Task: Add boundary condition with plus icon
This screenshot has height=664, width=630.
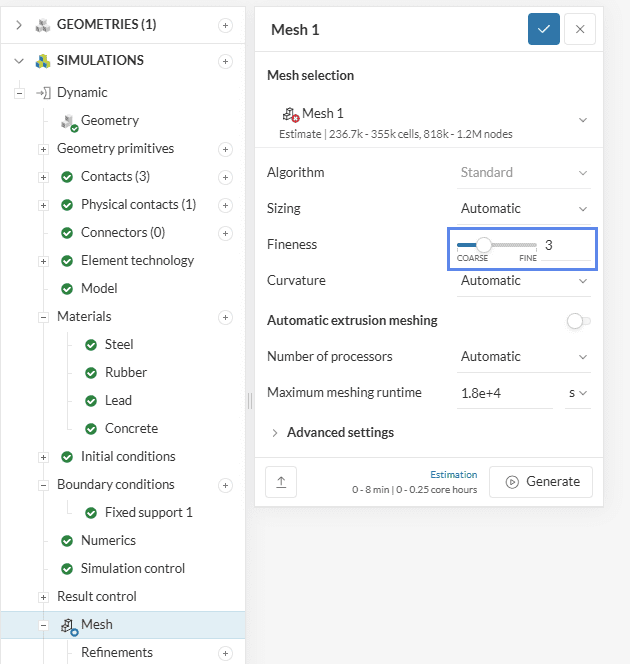Action: click(x=225, y=485)
